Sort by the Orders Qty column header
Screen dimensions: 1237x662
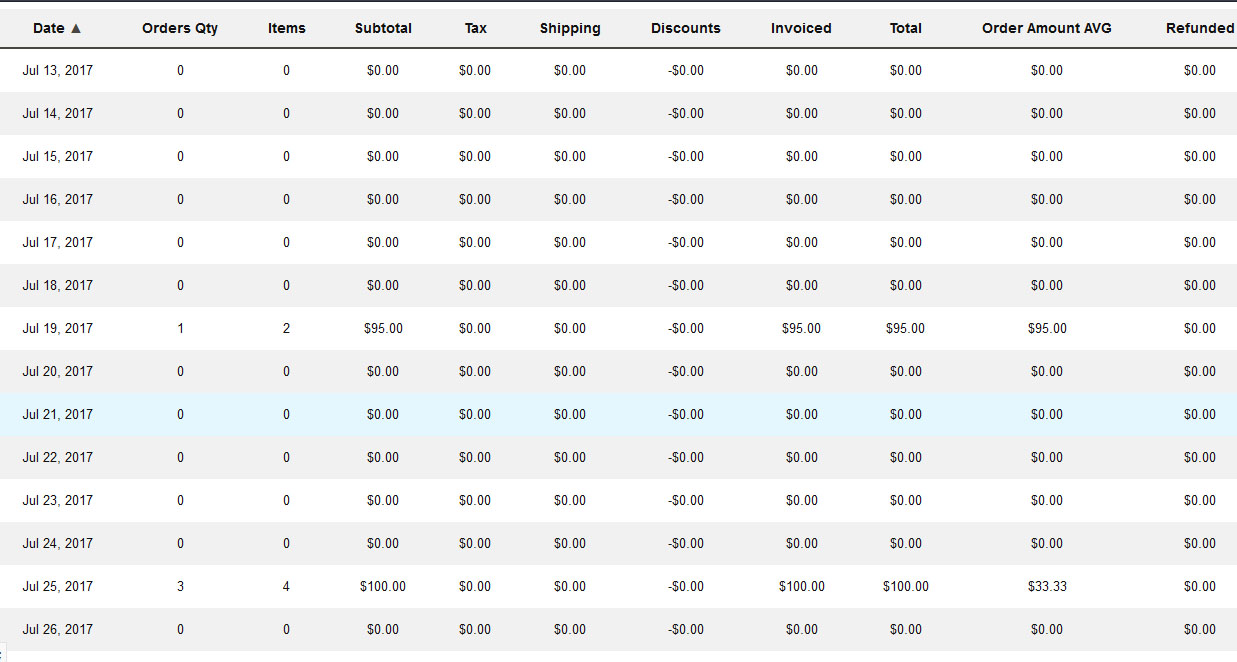(180, 28)
